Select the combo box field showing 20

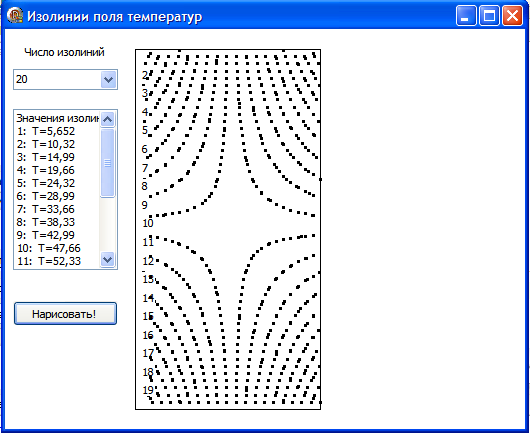coord(65,80)
